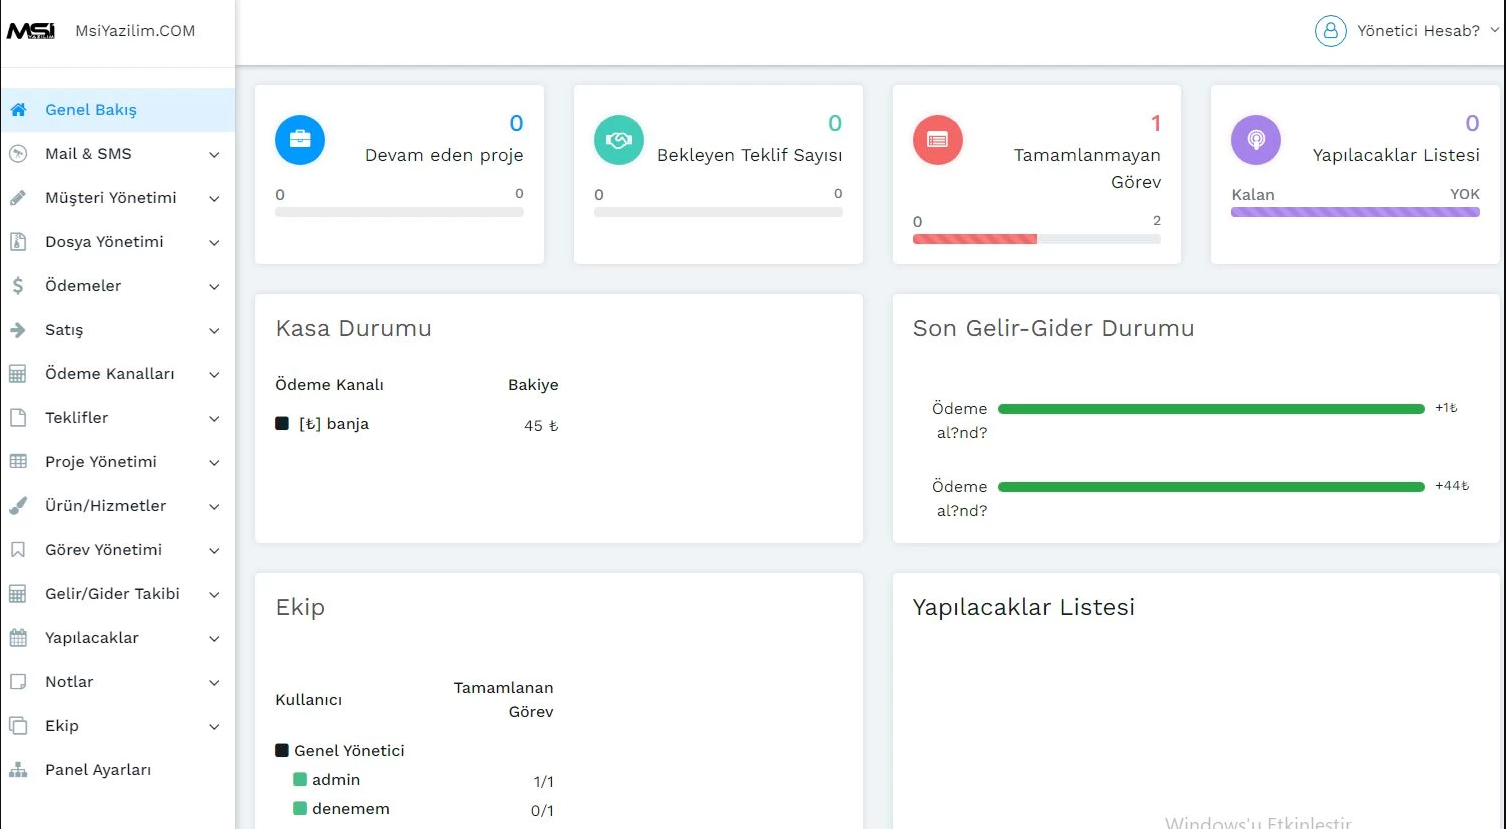Click the MsiYazilim.COM brand link
Image resolution: width=1506 pixels, height=829 pixels.
[x=135, y=31]
